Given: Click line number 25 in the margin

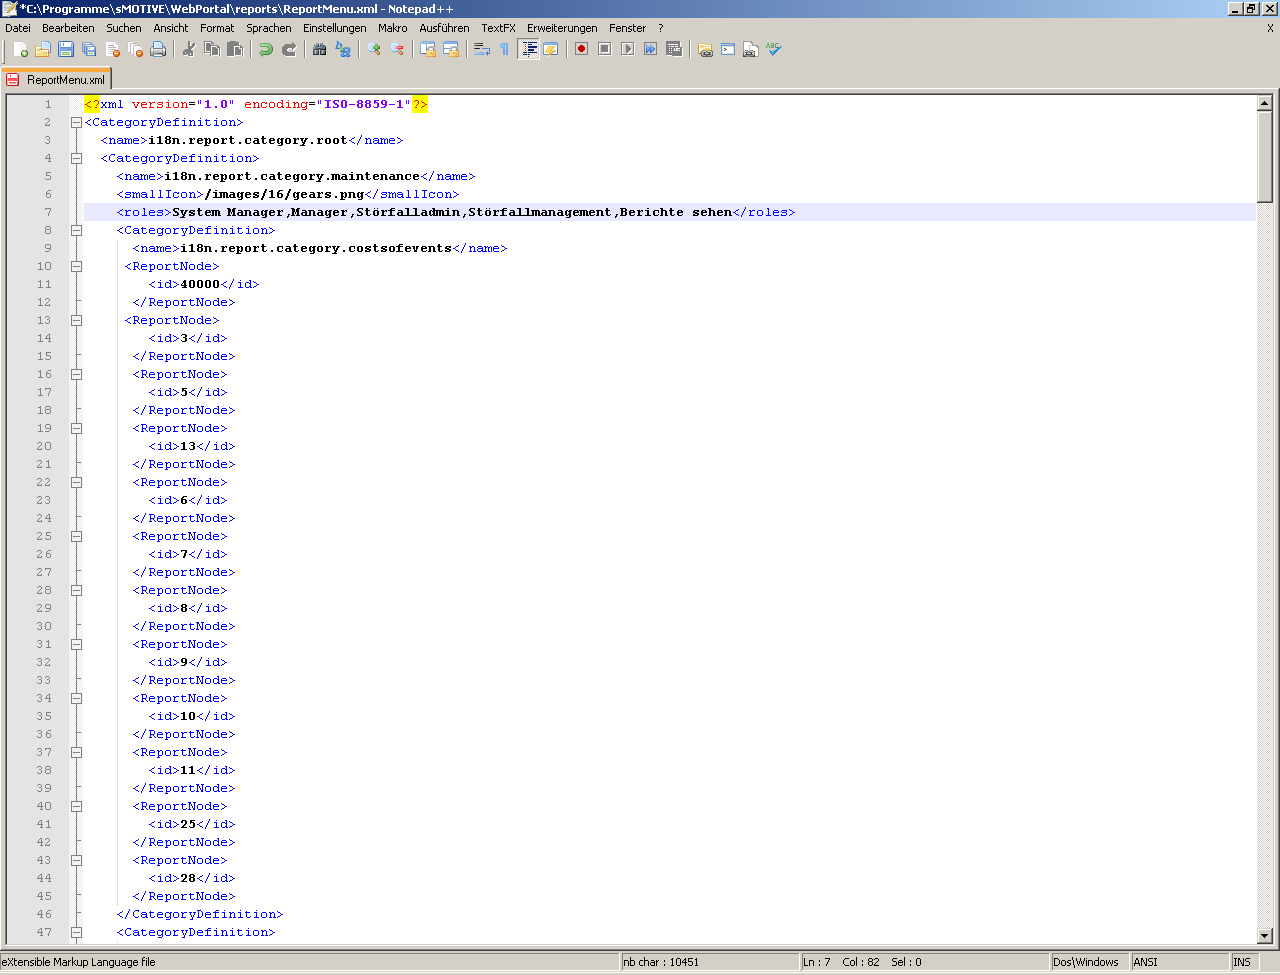Looking at the screenshot, I should pos(44,536).
